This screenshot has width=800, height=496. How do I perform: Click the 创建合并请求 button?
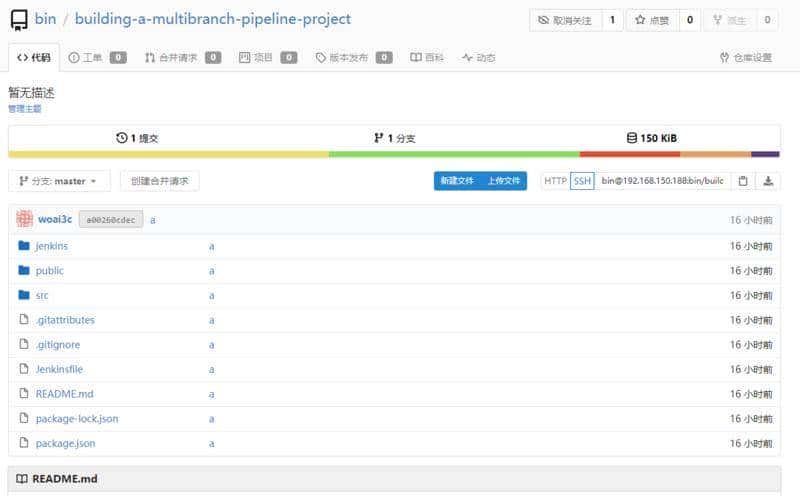[x=160, y=181]
